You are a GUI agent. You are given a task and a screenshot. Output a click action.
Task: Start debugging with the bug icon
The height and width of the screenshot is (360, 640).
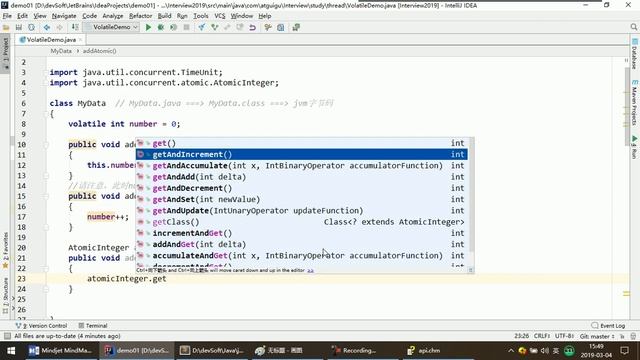click(161, 27)
